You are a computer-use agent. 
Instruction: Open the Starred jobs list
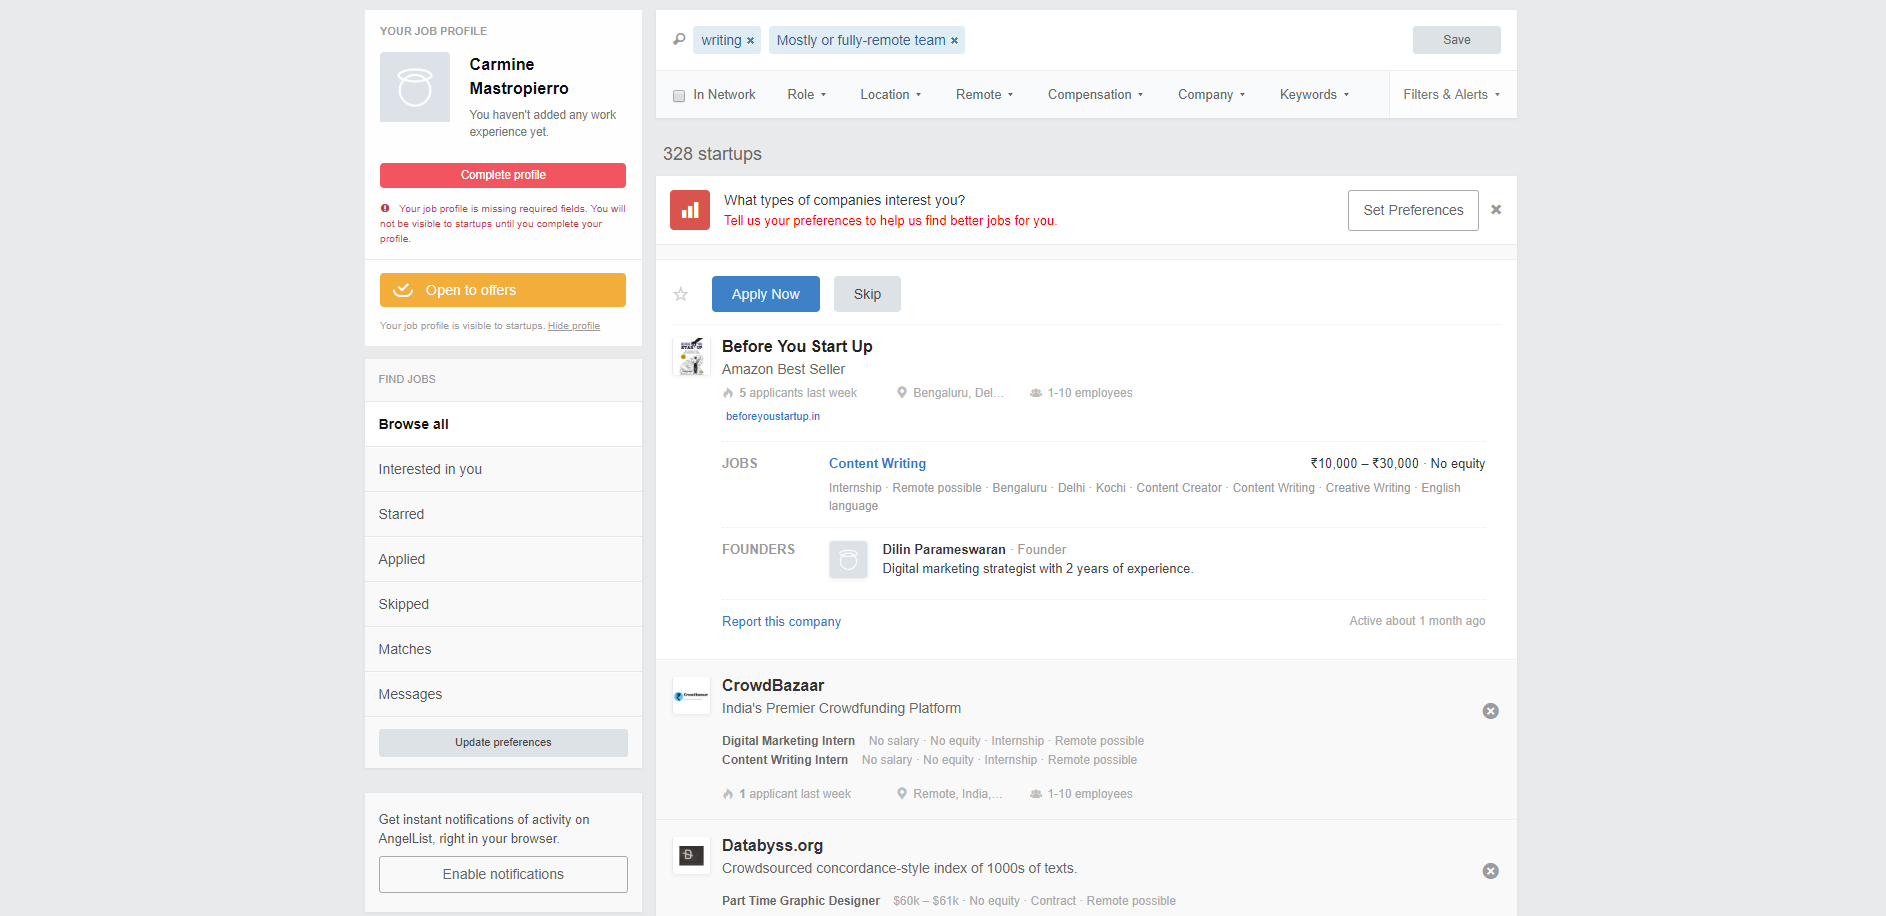click(503, 514)
